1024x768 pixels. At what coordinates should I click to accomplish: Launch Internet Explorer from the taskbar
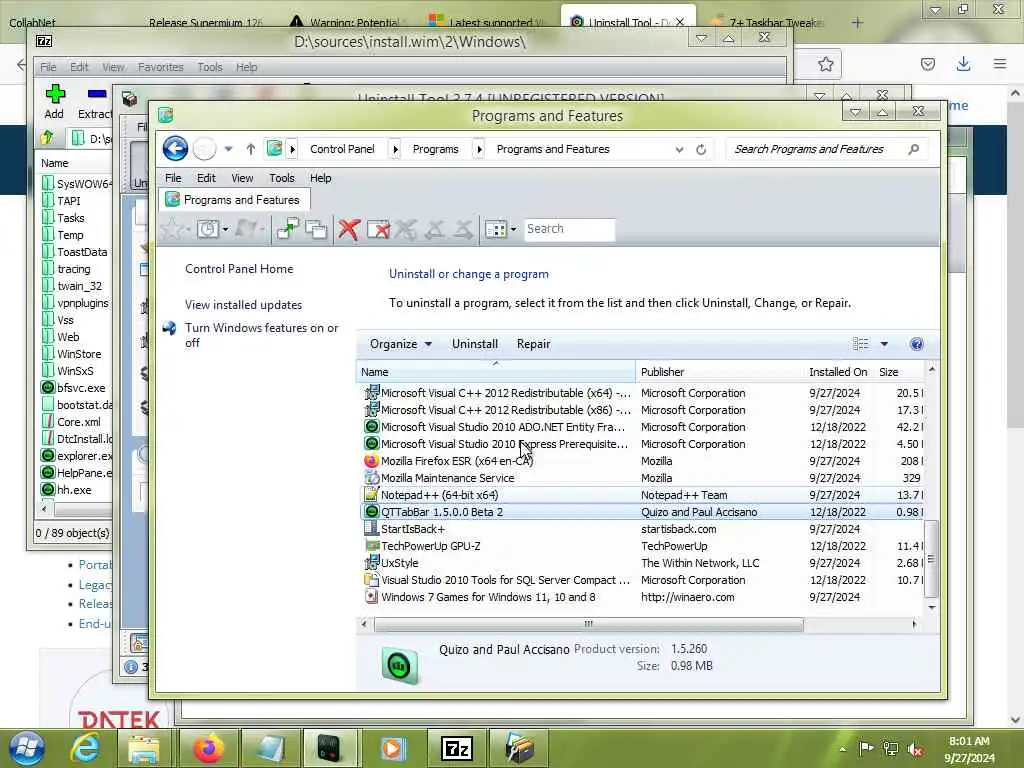(86, 748)
